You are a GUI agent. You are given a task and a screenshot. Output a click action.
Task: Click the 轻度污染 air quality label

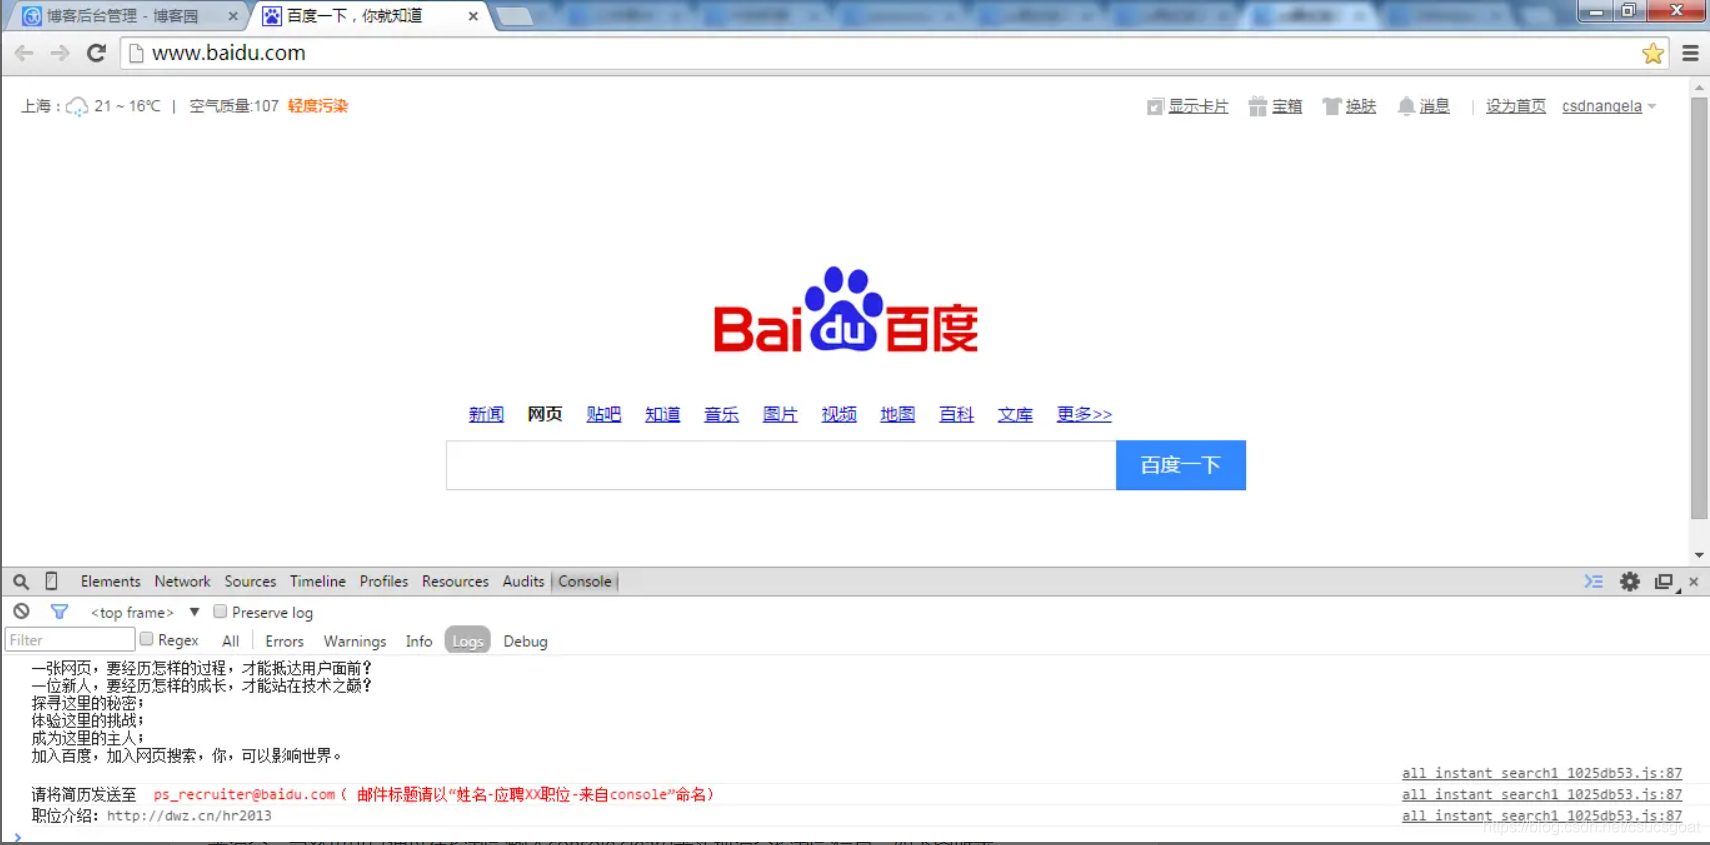pyautogui.click(x=318, y=106)
